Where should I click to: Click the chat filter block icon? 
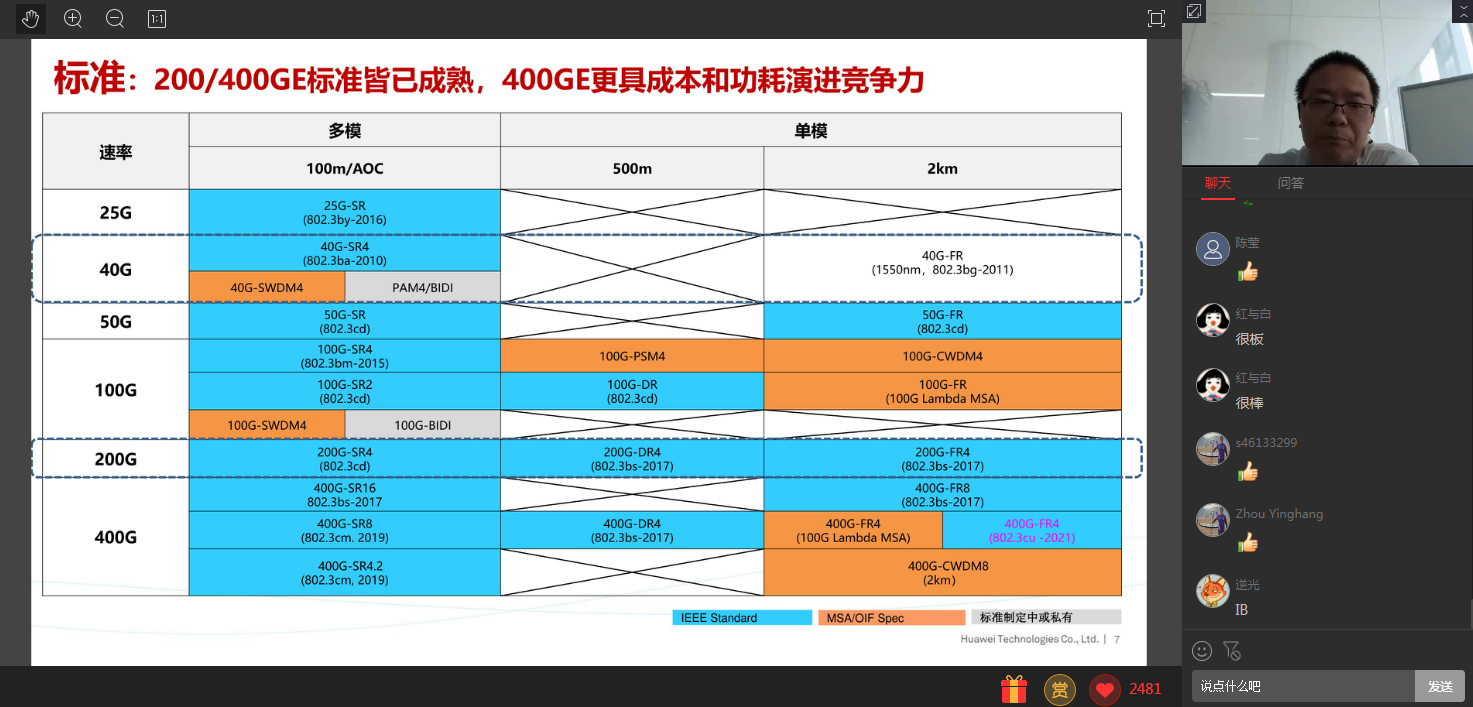click(x=1232, y=651)
